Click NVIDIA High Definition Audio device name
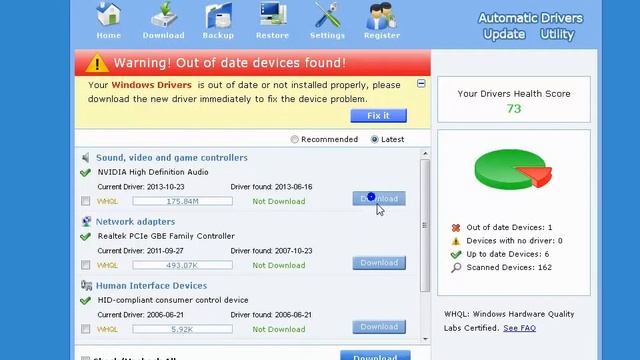640x360 pixels. [x=153, y=172]
